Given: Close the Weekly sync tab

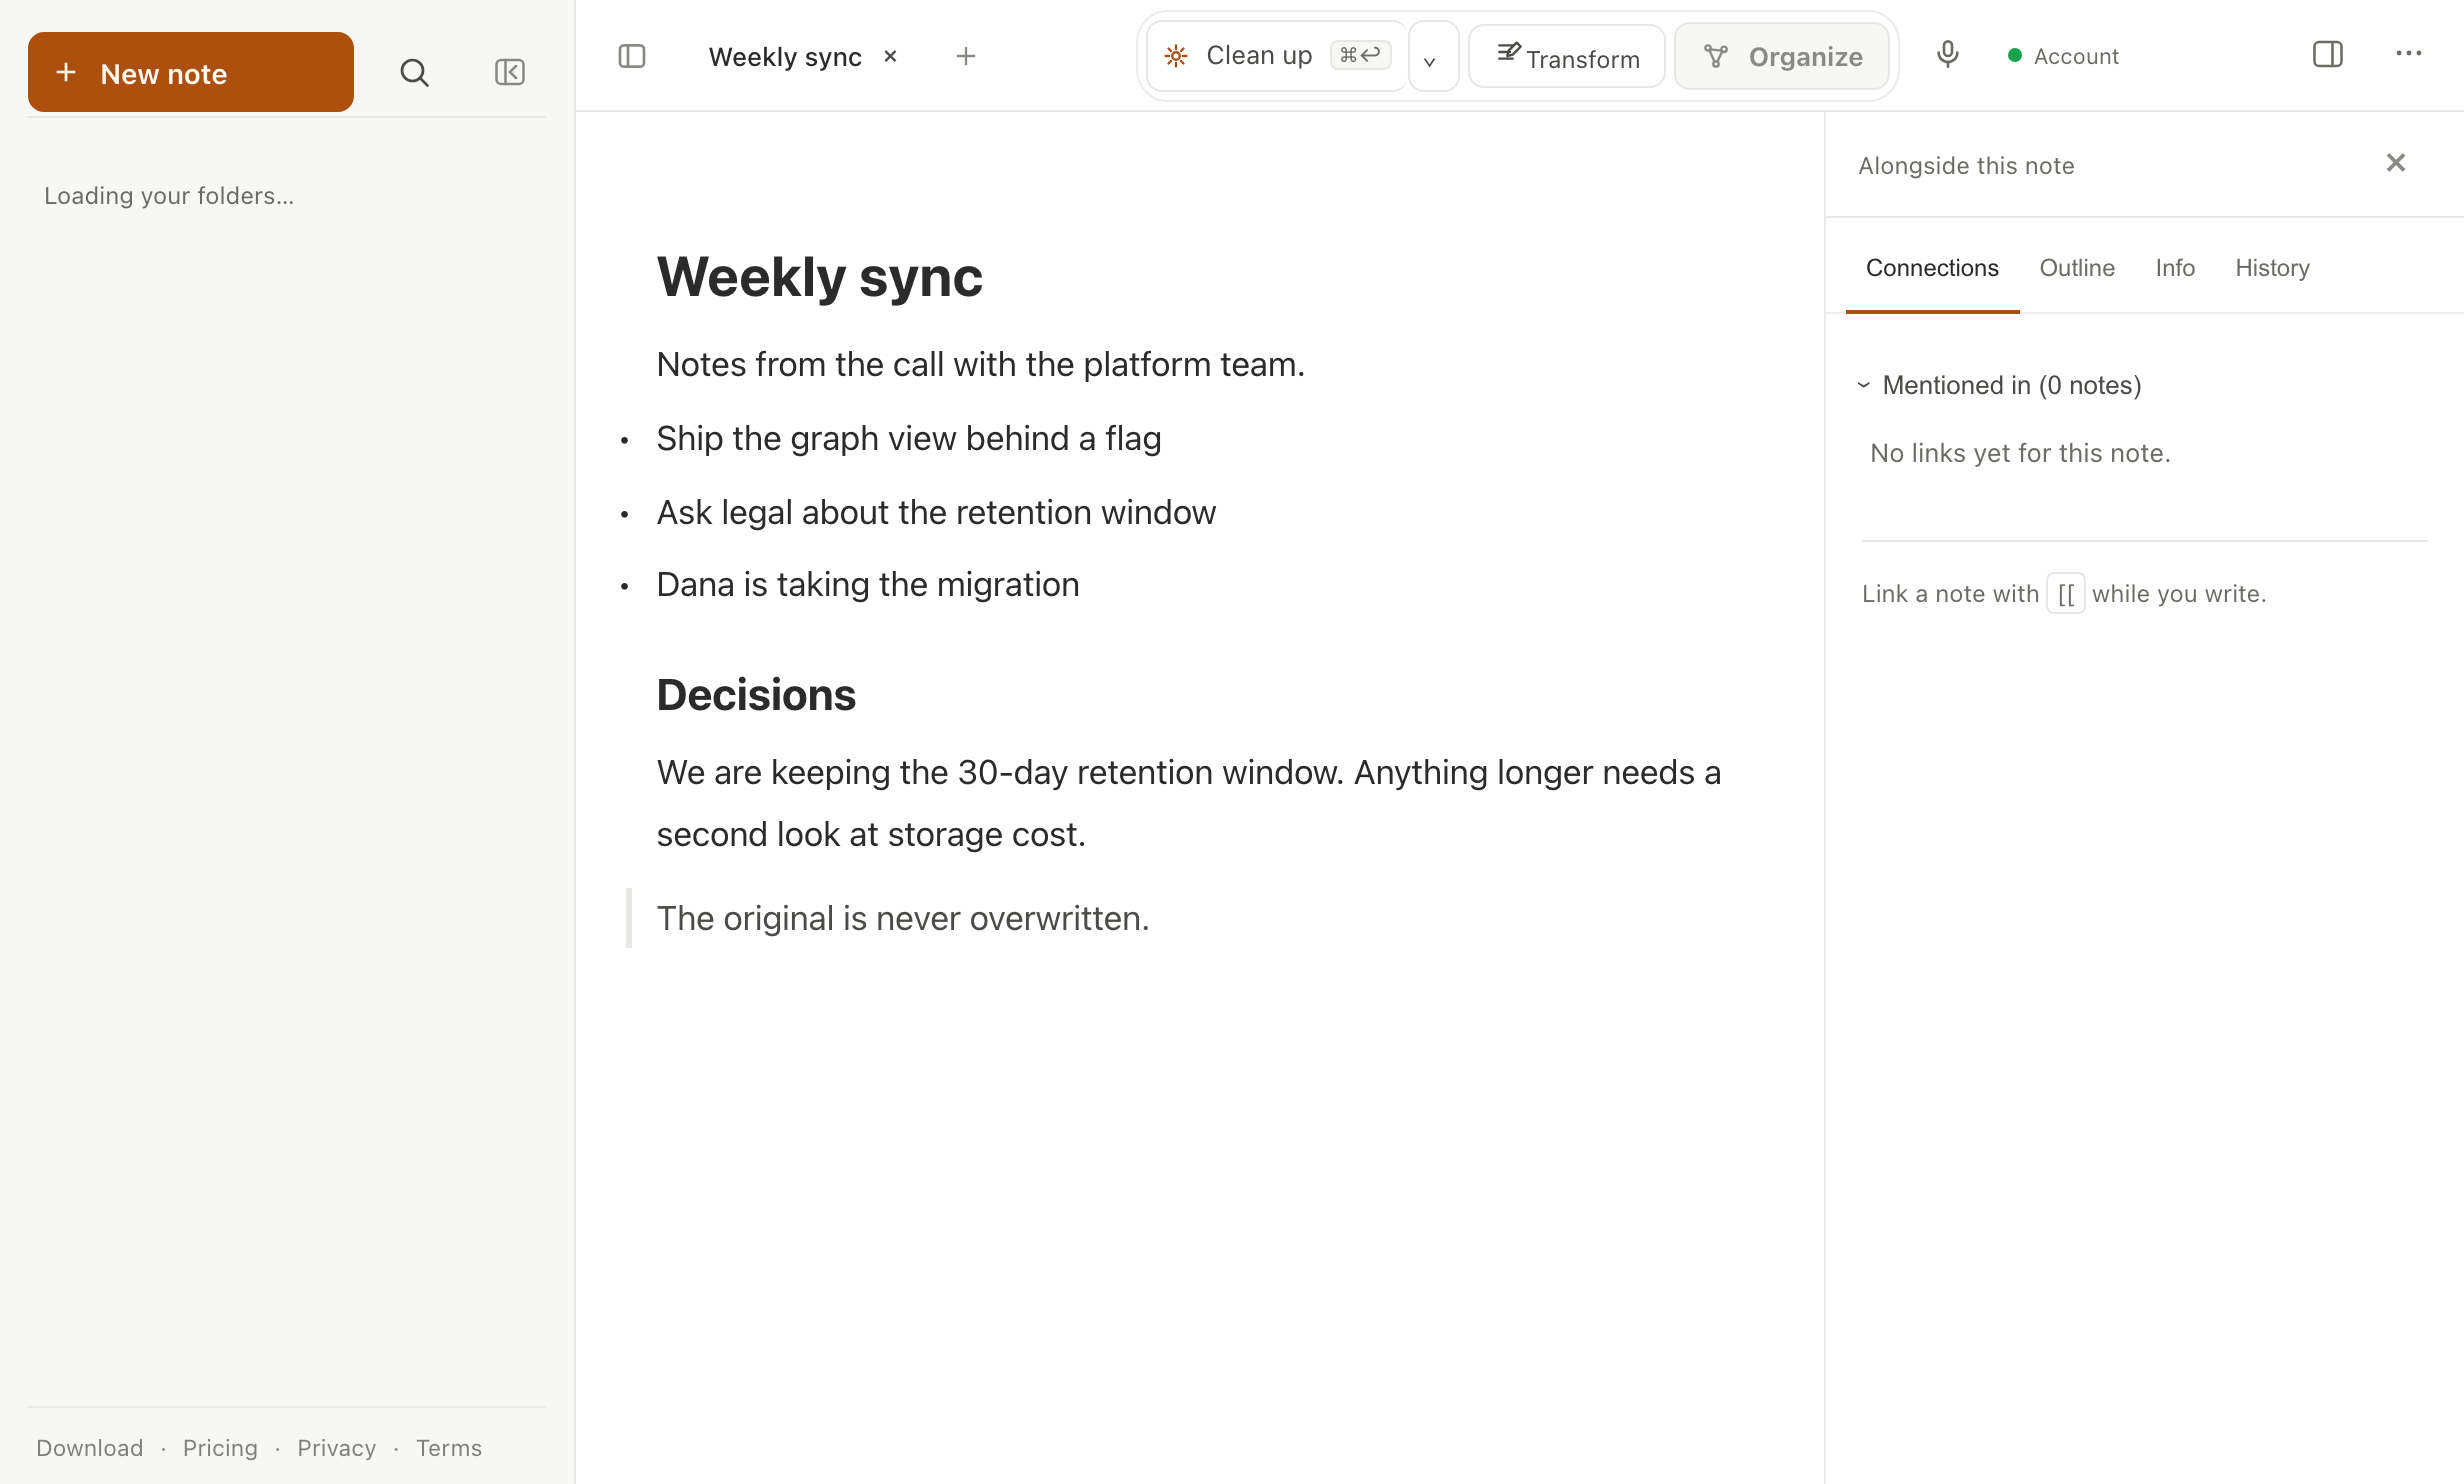Looking at the screenshot, I should [x=890, y=57].
